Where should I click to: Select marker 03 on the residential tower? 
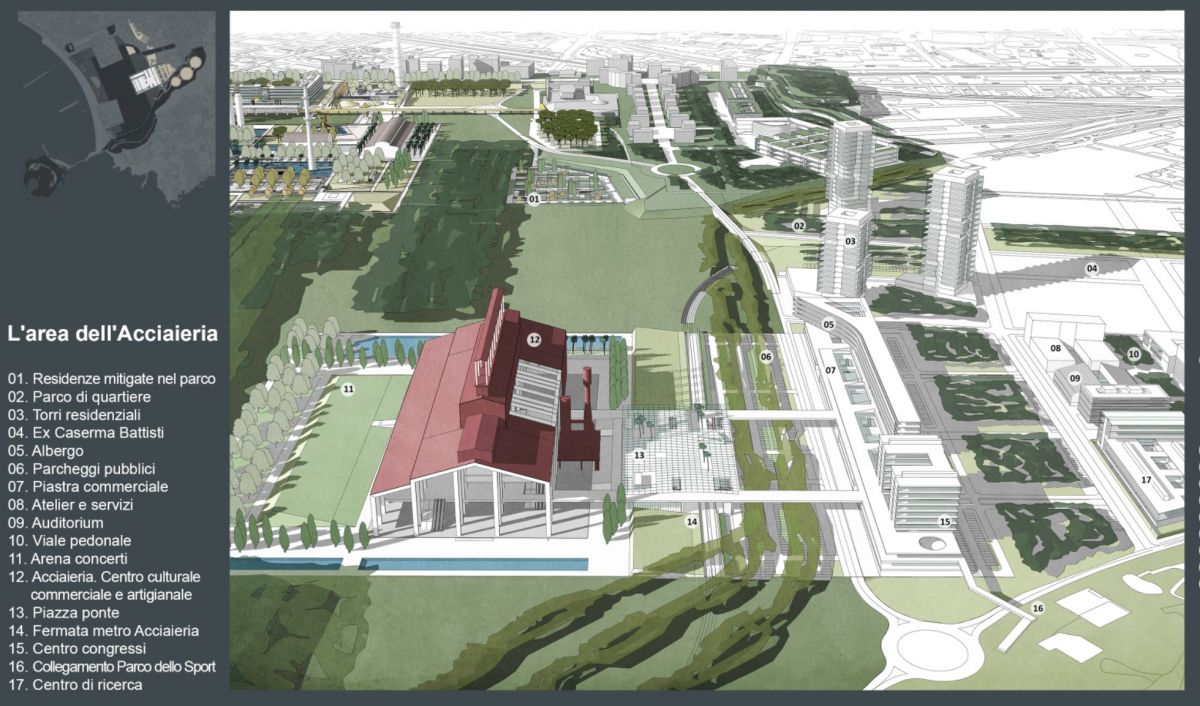[x=850, y=242]
